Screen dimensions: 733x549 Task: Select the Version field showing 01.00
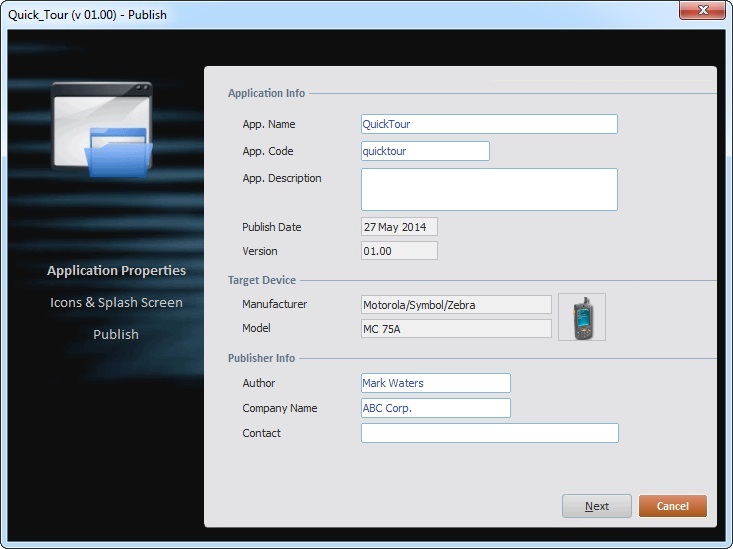(399, 251)
